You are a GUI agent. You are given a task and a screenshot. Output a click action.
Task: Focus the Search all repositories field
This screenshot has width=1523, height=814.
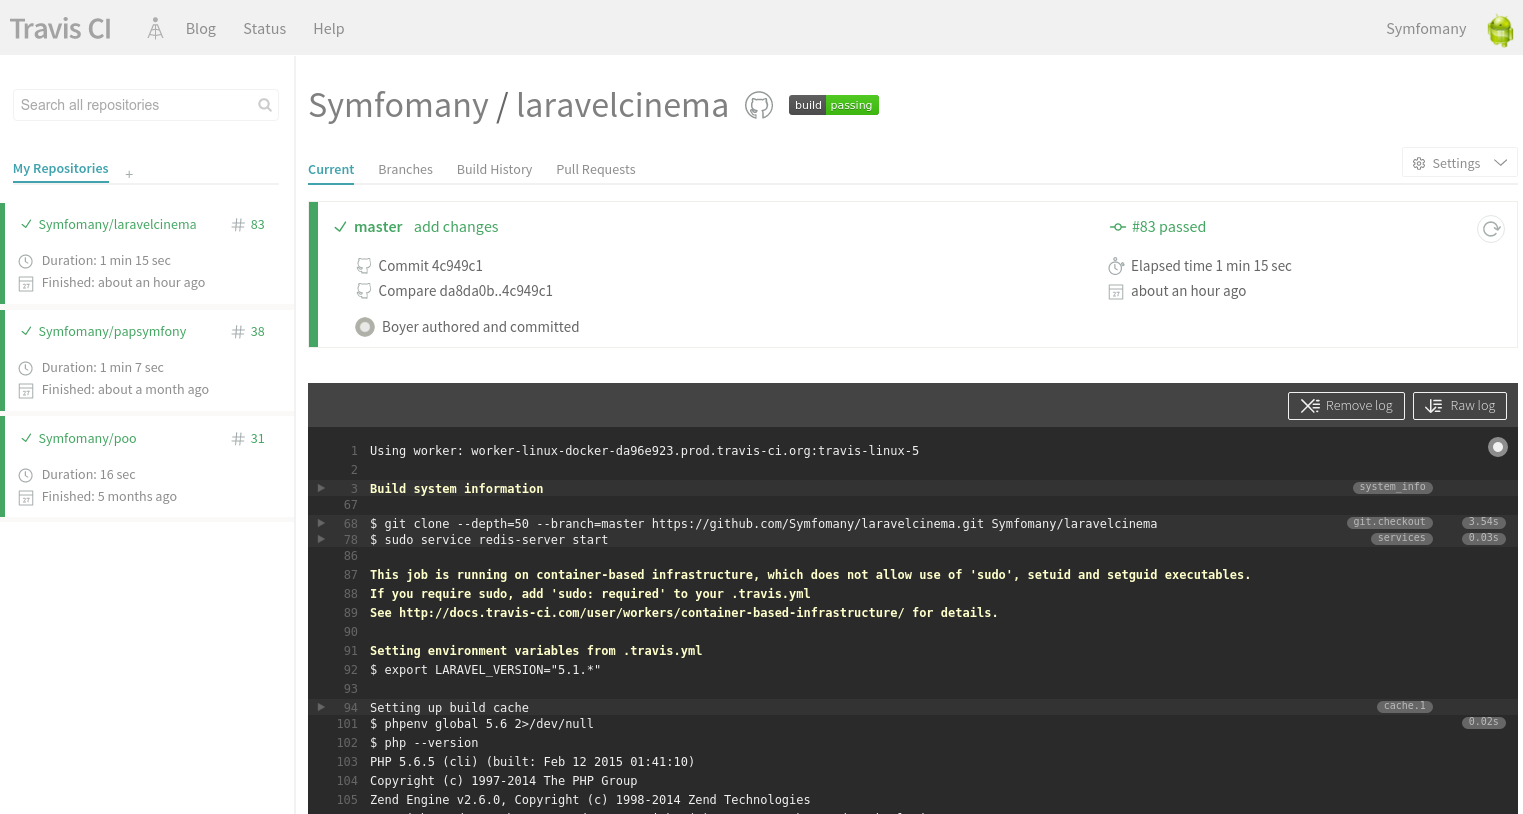tap(146, 105)
